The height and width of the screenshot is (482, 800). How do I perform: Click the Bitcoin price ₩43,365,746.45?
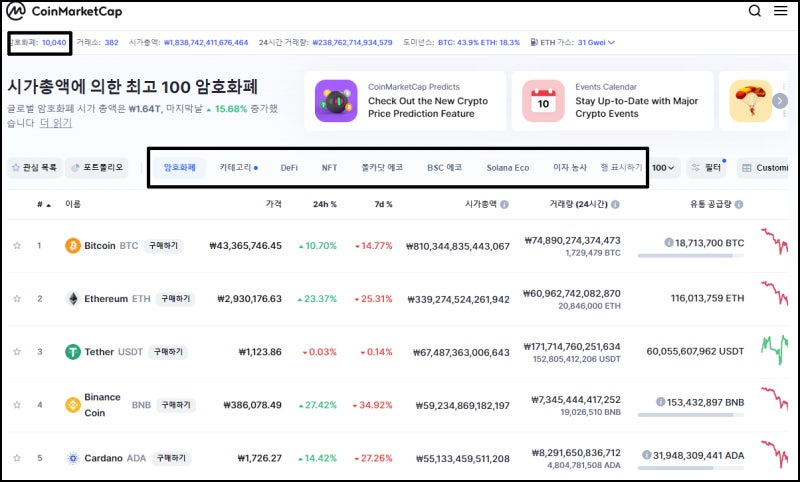(x=245, y=245)
